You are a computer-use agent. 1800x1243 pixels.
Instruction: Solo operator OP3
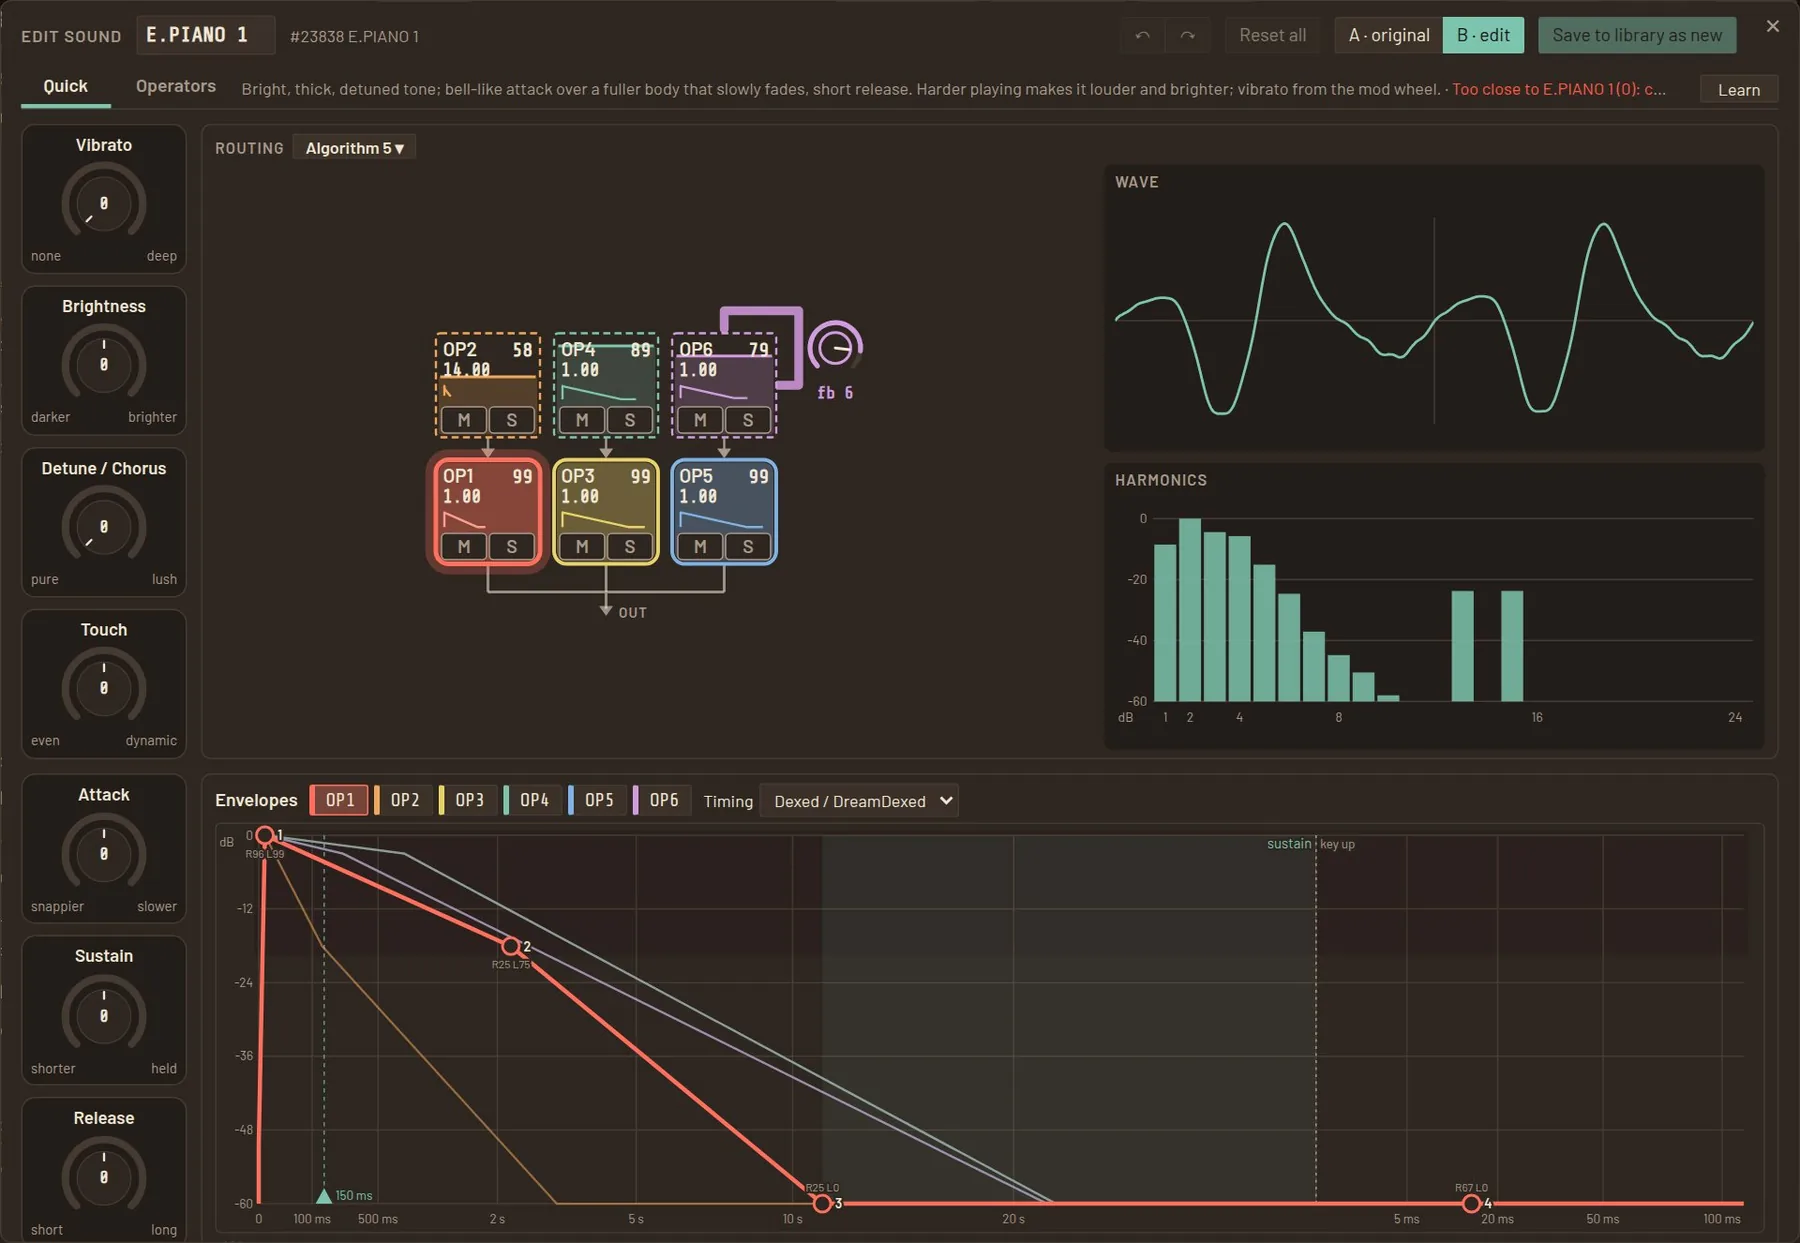point(630,546)
